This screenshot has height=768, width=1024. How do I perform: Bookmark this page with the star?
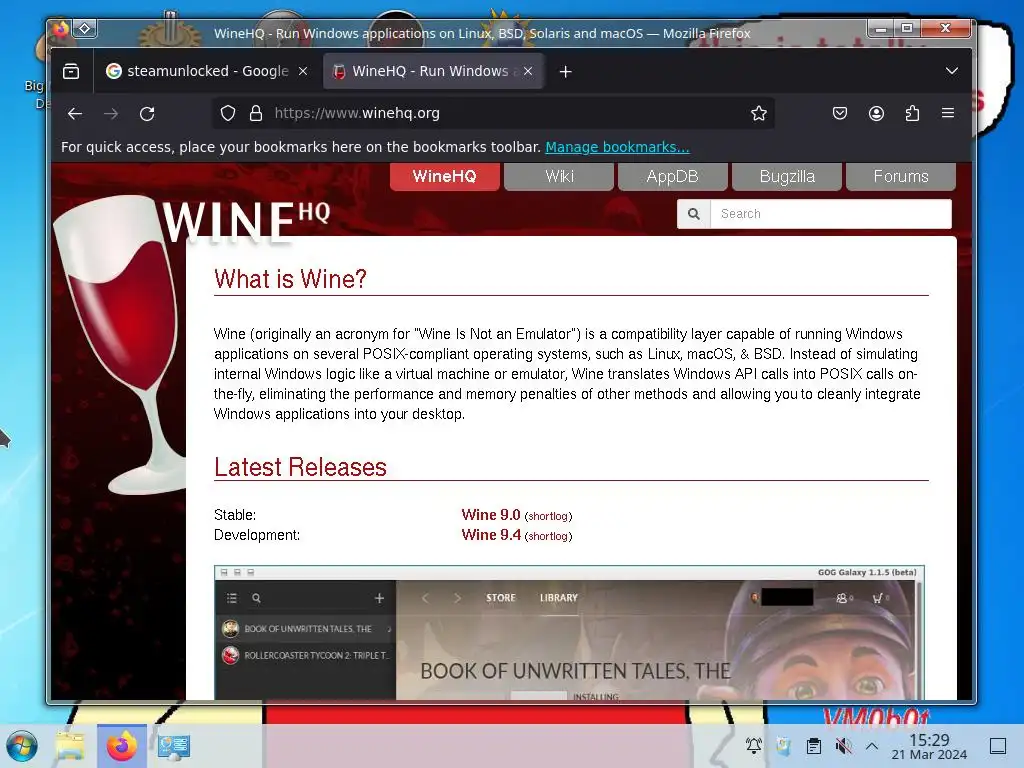click(758, 113)
